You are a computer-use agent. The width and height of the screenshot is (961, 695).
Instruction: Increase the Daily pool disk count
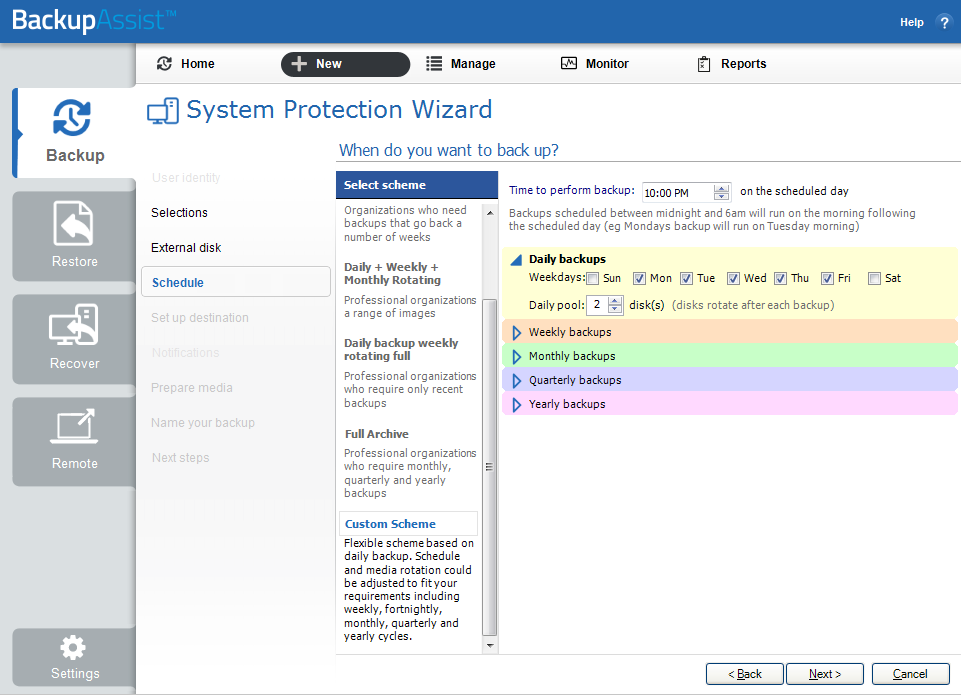615,300
